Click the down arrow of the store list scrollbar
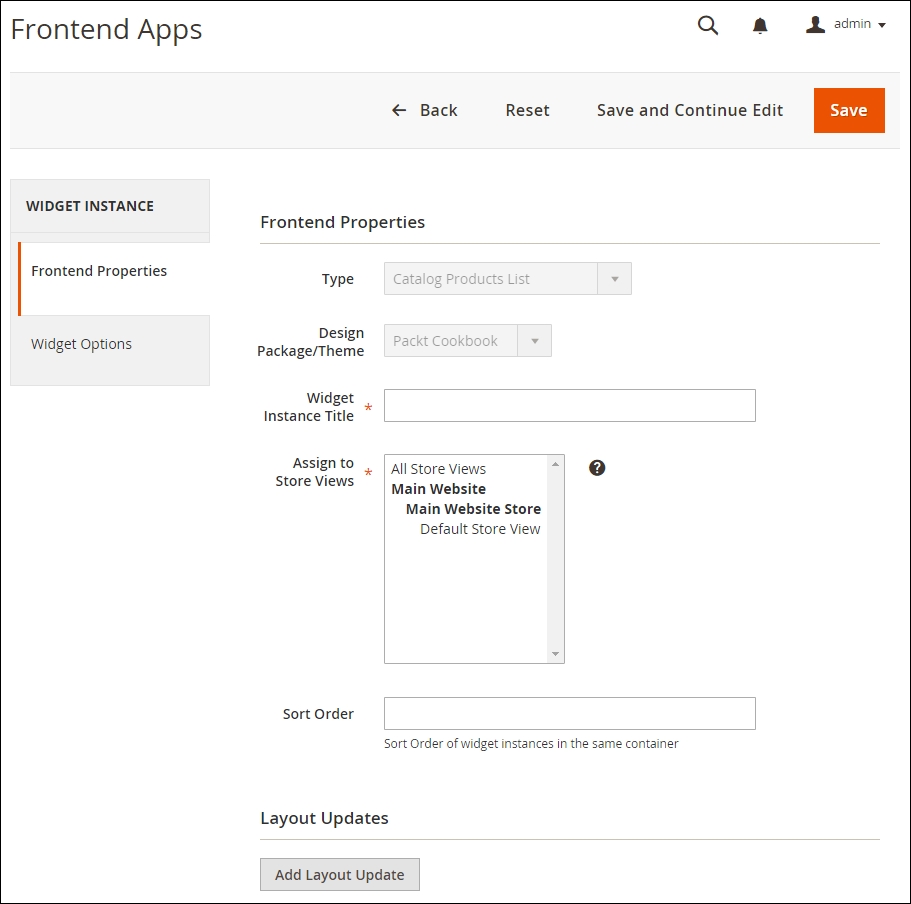This screenshot has height=904, width=911. pyautogui.click(x=554, y=653)
